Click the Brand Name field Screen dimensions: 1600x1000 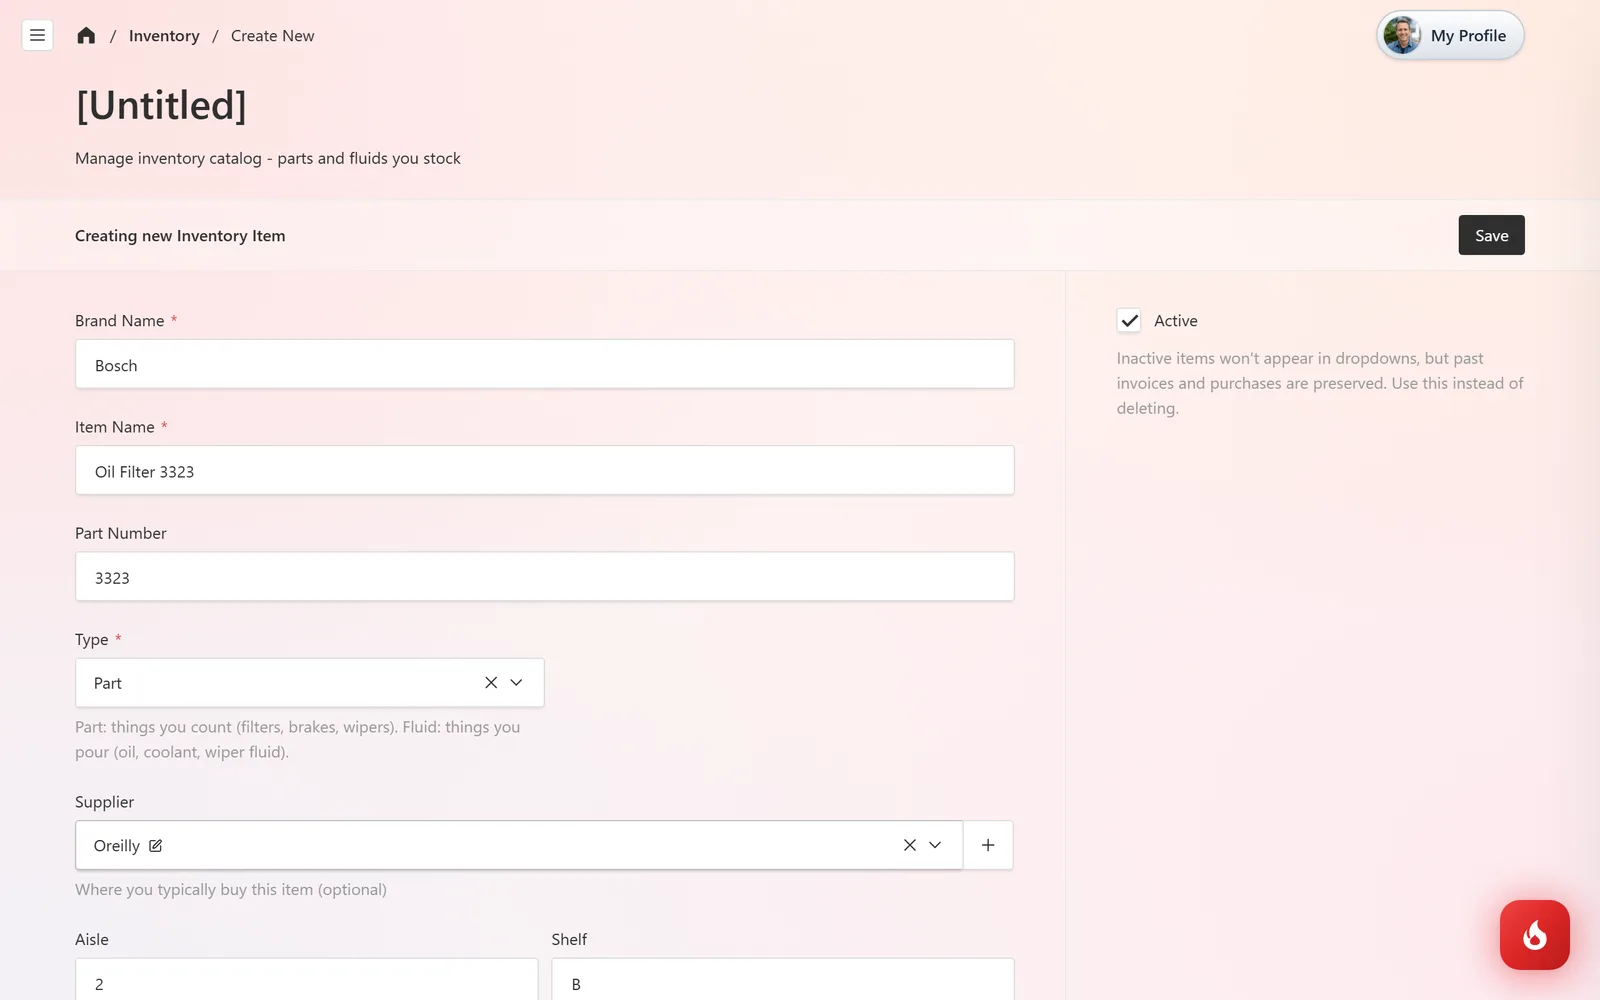point(545,364)
